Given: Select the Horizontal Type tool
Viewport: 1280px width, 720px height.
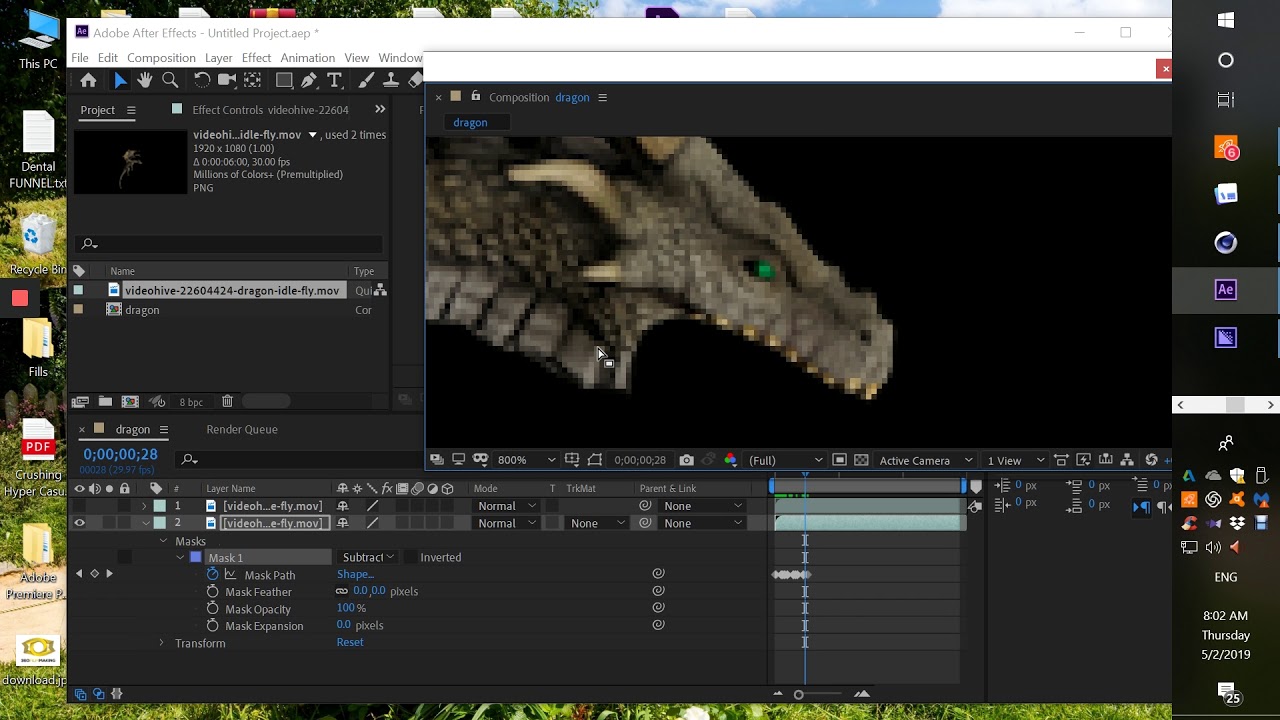Looking at the screenshot, I should (334, 81).
